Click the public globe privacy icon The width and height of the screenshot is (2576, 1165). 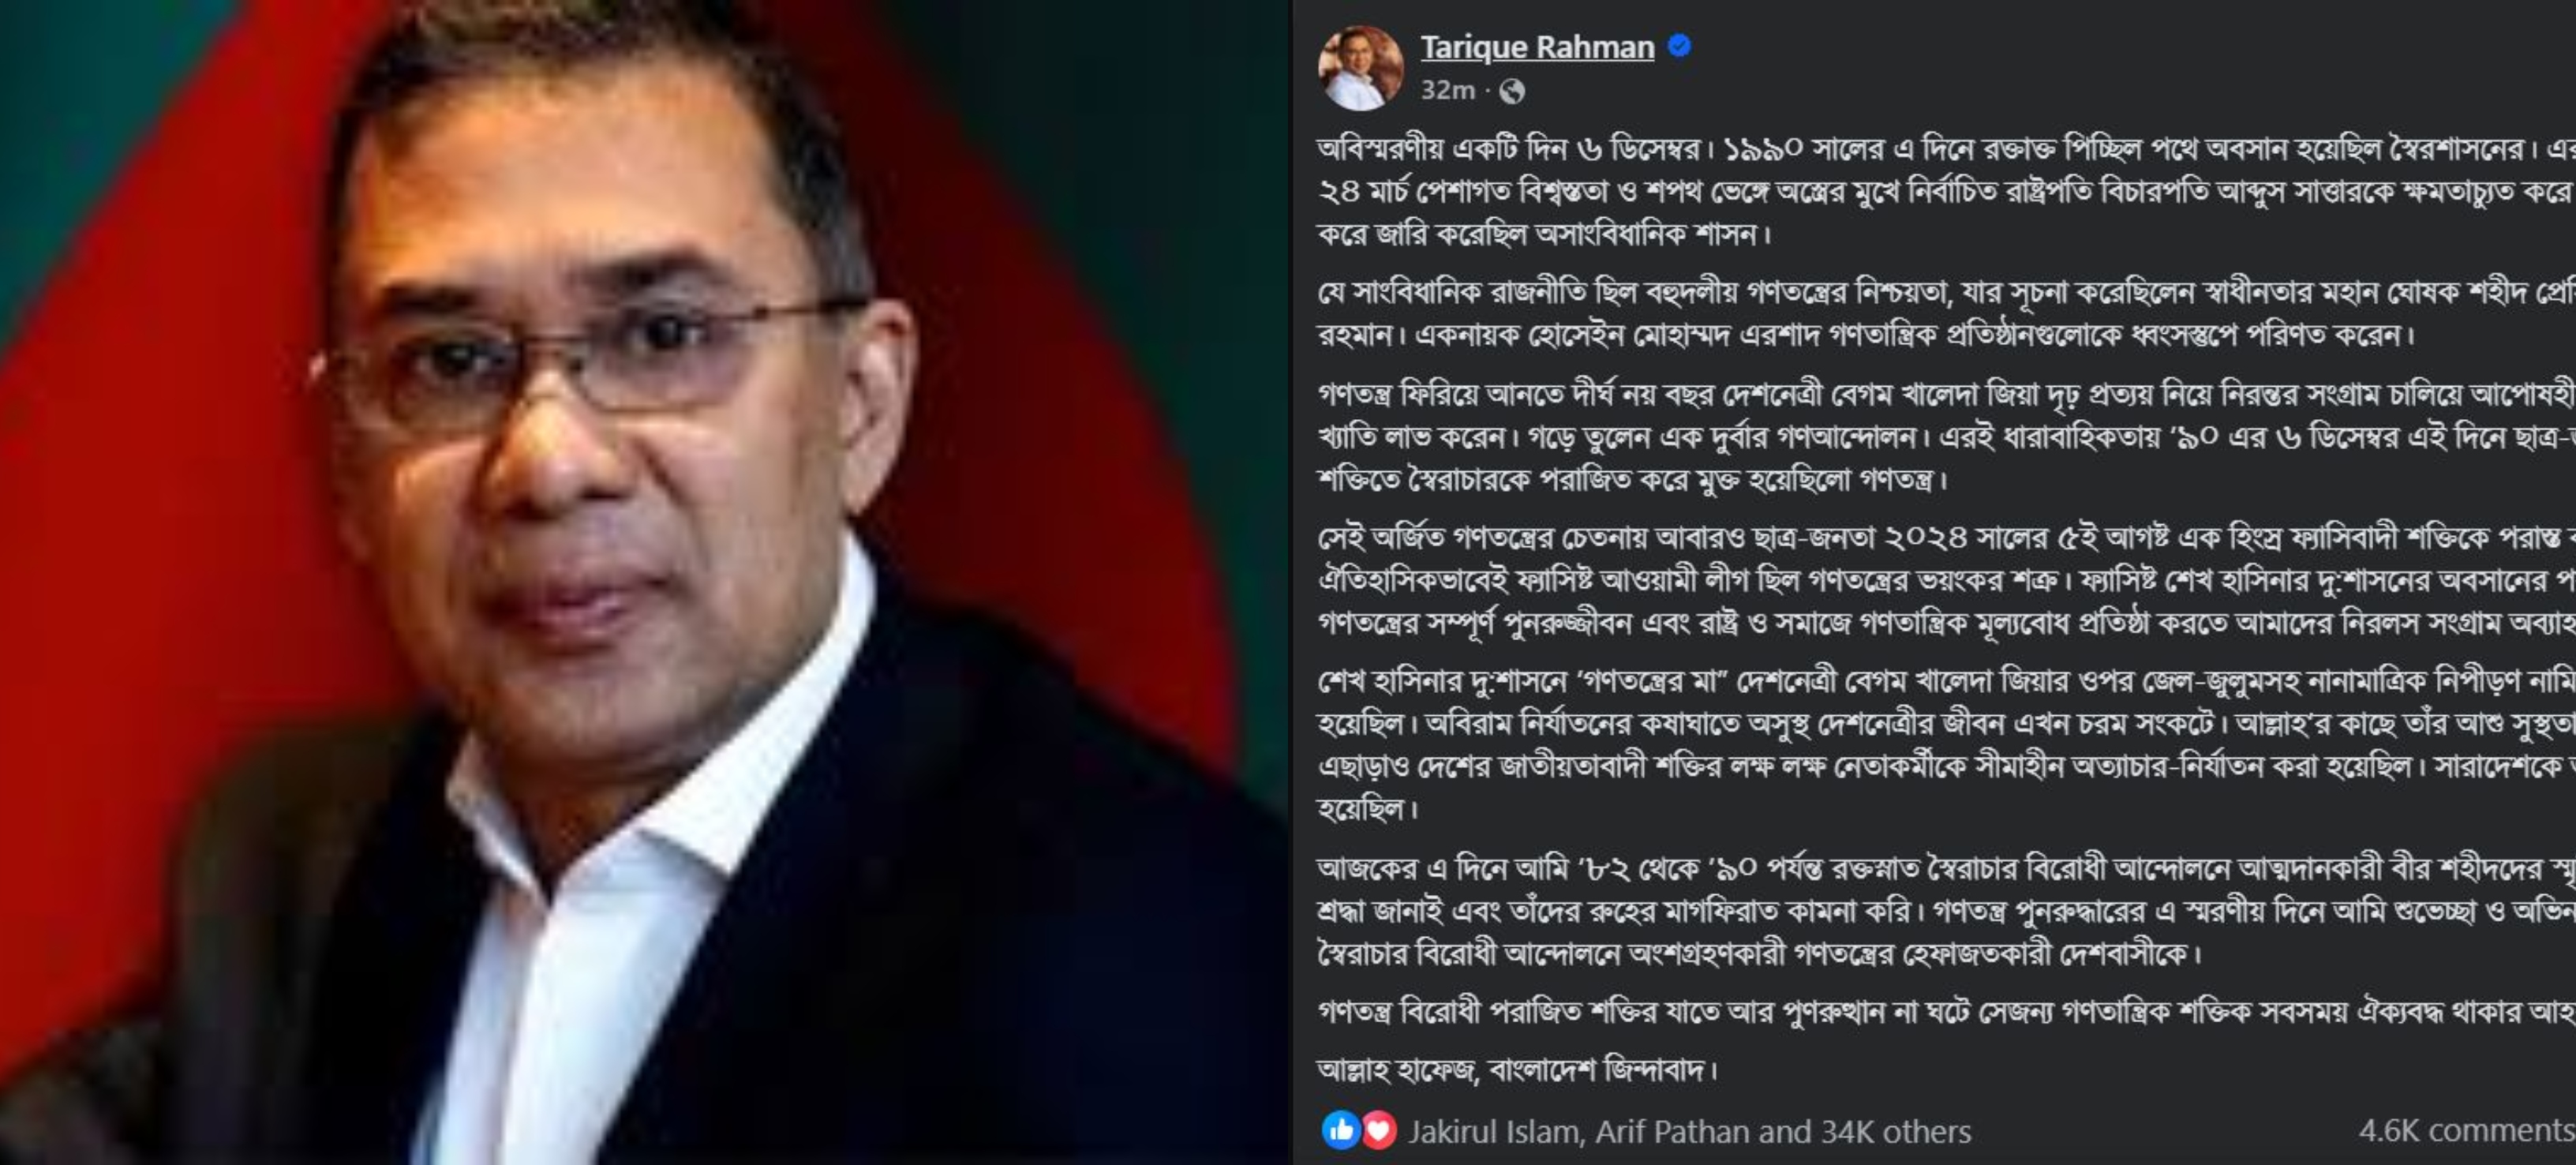(x=1512, y=91)
